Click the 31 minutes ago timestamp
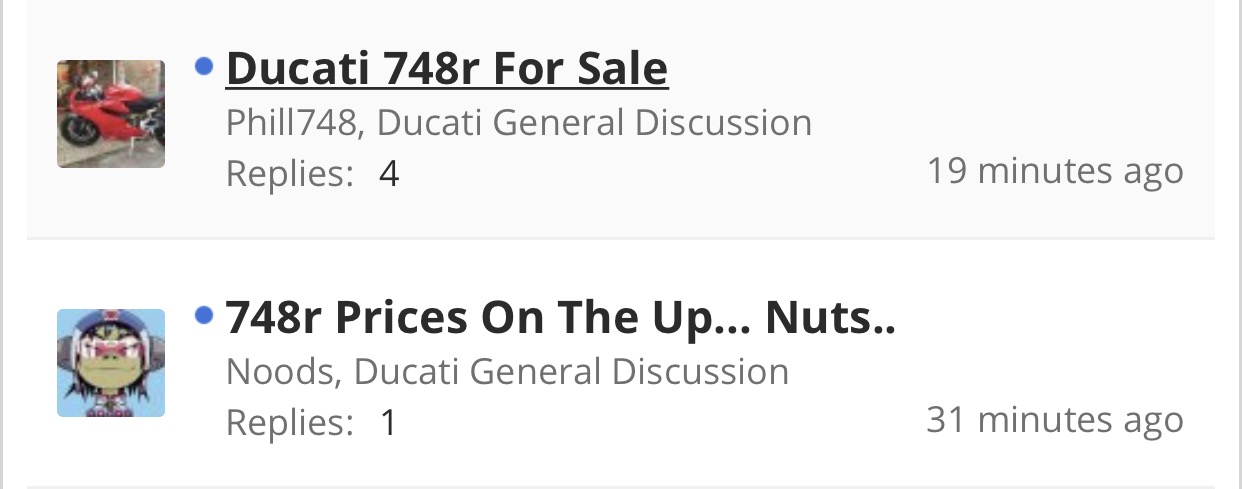The image size is (1242, 489). pyautogui.click(x=1054, y=420)
